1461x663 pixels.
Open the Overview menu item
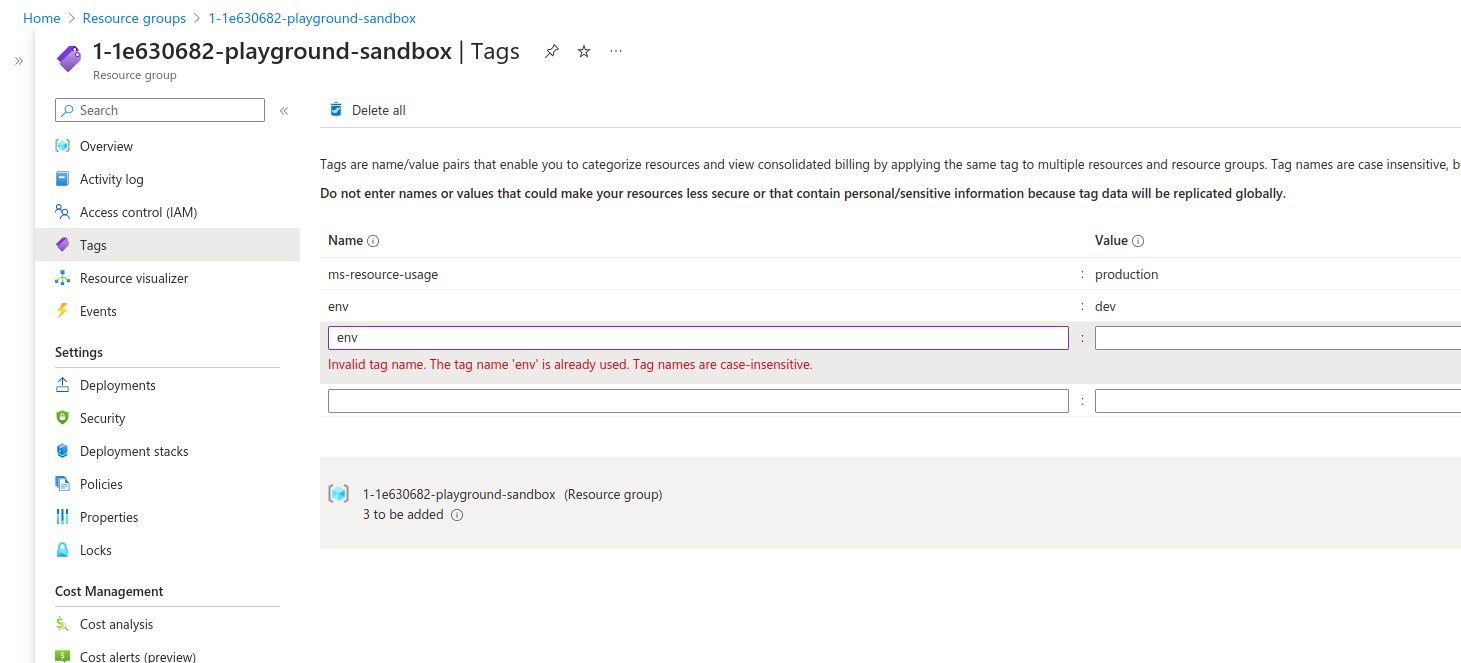point(106,146)
